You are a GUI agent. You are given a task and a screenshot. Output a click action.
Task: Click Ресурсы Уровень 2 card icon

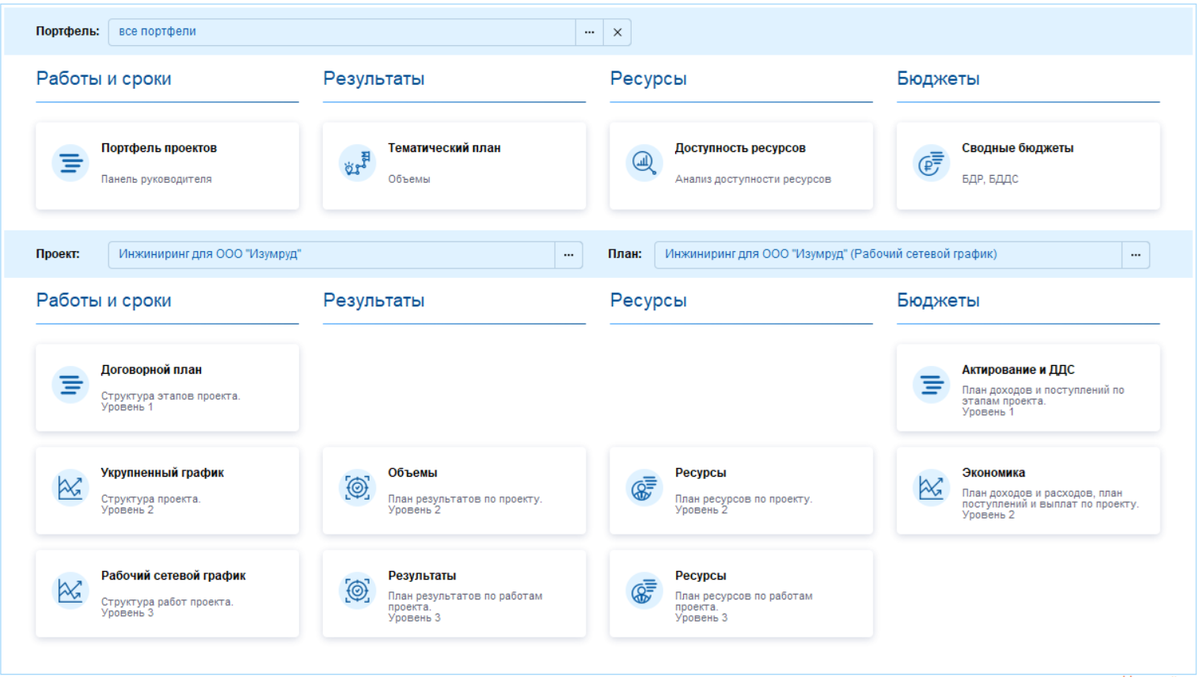pos(644,488)
